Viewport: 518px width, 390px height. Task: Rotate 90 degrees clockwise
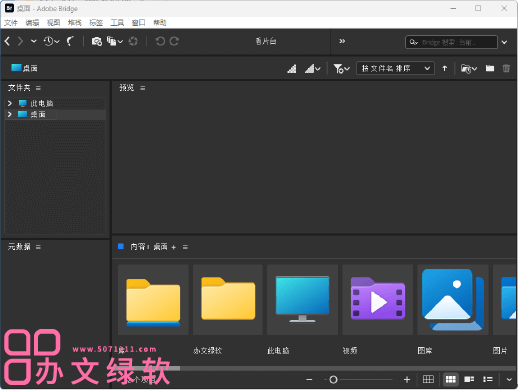point(174,41)
